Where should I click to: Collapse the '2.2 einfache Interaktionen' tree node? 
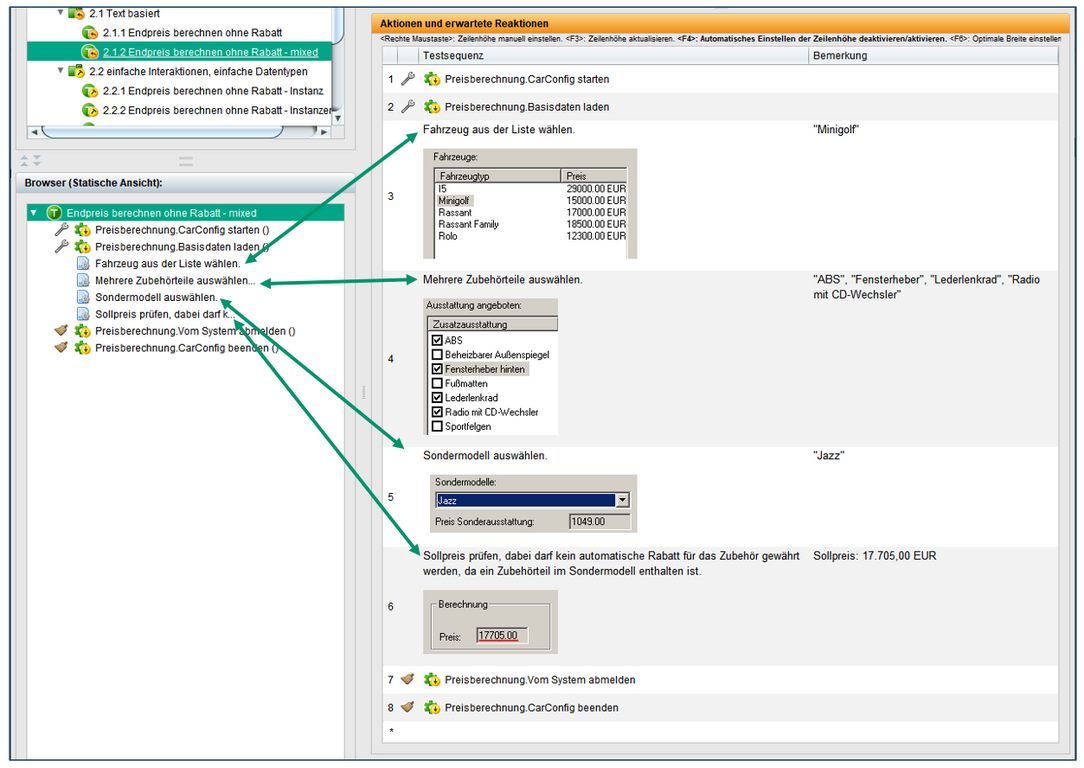point(60,71)
